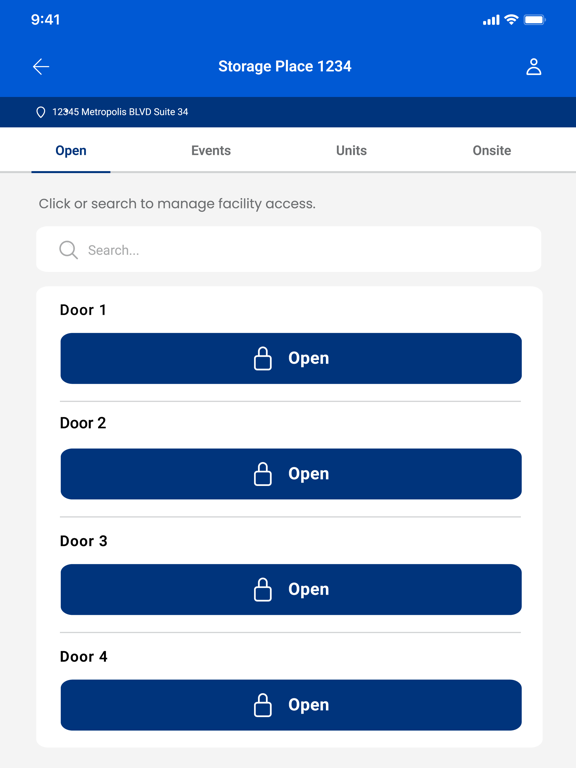Click the Storage Place 1234 title
This screenshot has height=768, width=576.
tap(285, 66)
